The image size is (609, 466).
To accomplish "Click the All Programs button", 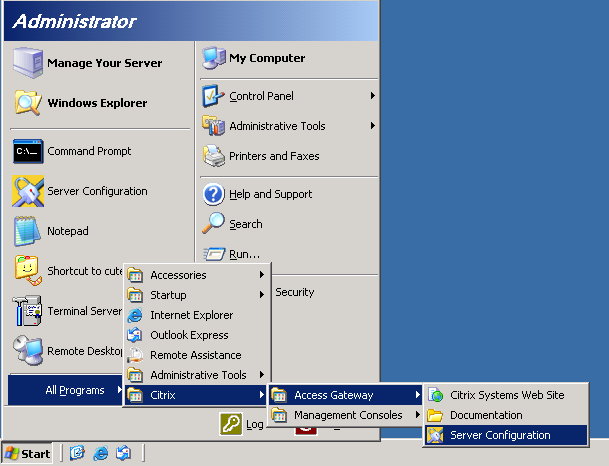I will (65, 390).
